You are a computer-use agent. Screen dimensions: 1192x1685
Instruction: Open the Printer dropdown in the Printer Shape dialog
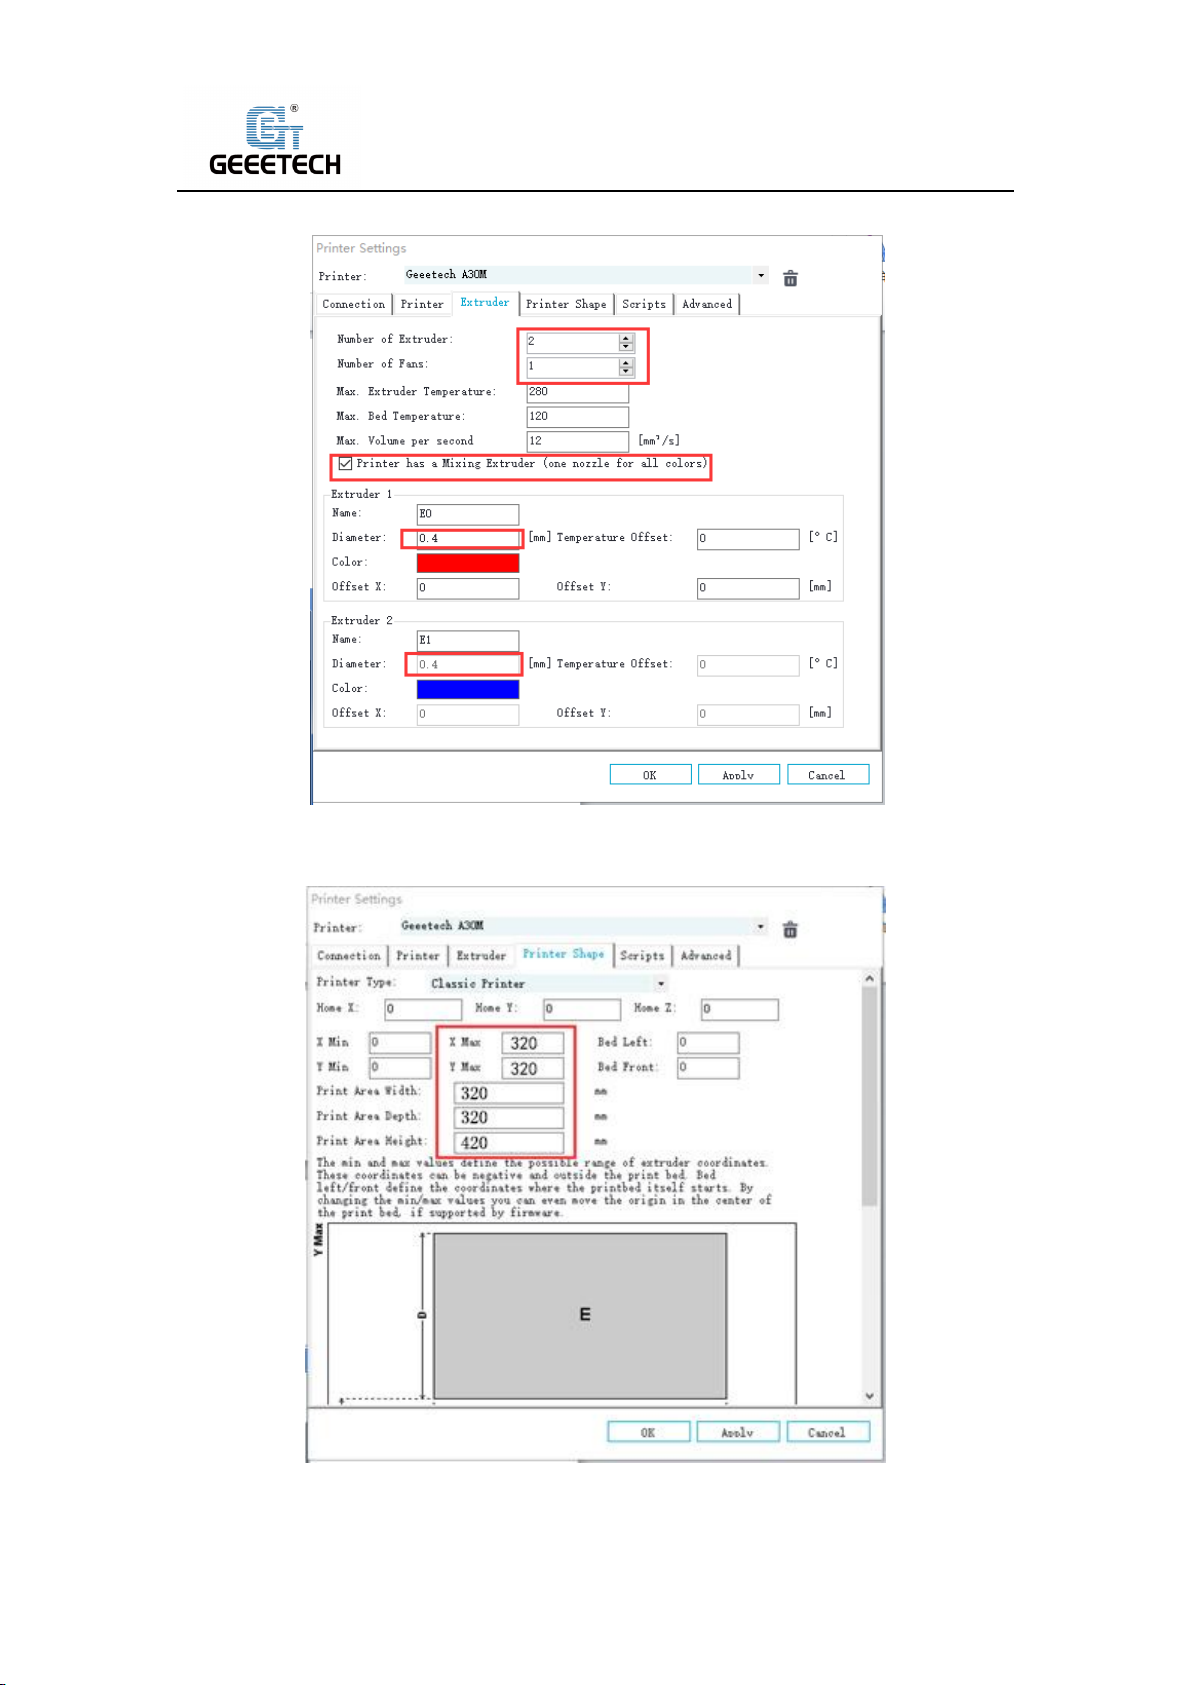pos(761,927)
